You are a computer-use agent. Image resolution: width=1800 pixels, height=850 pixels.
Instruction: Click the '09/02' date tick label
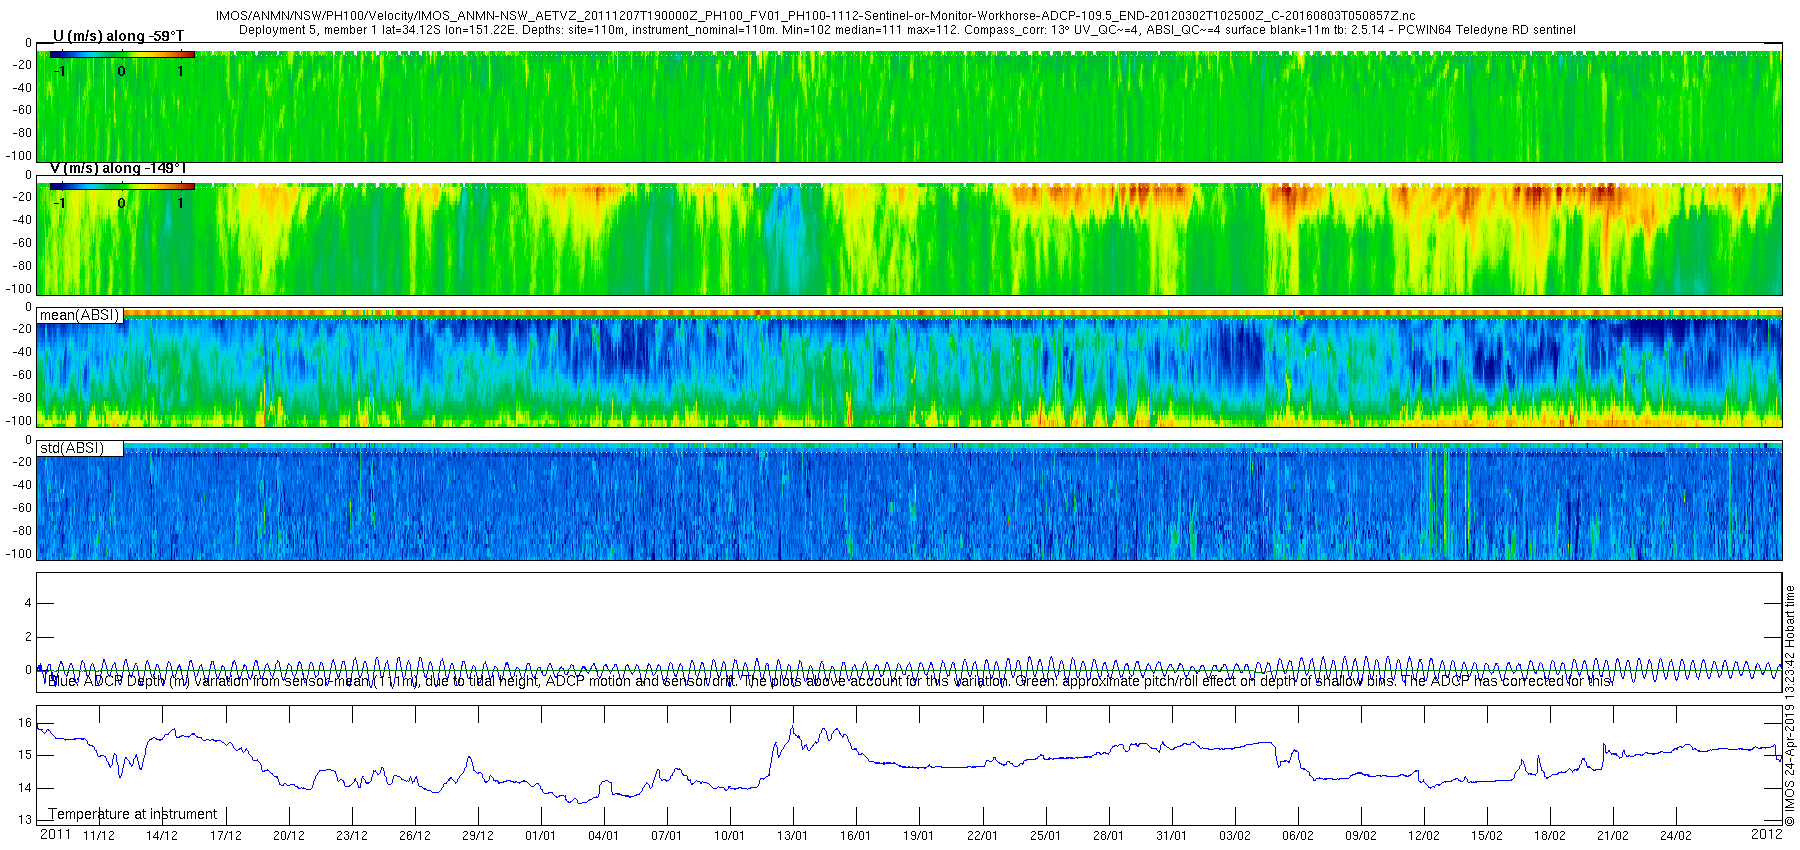tap(1360, 836)
